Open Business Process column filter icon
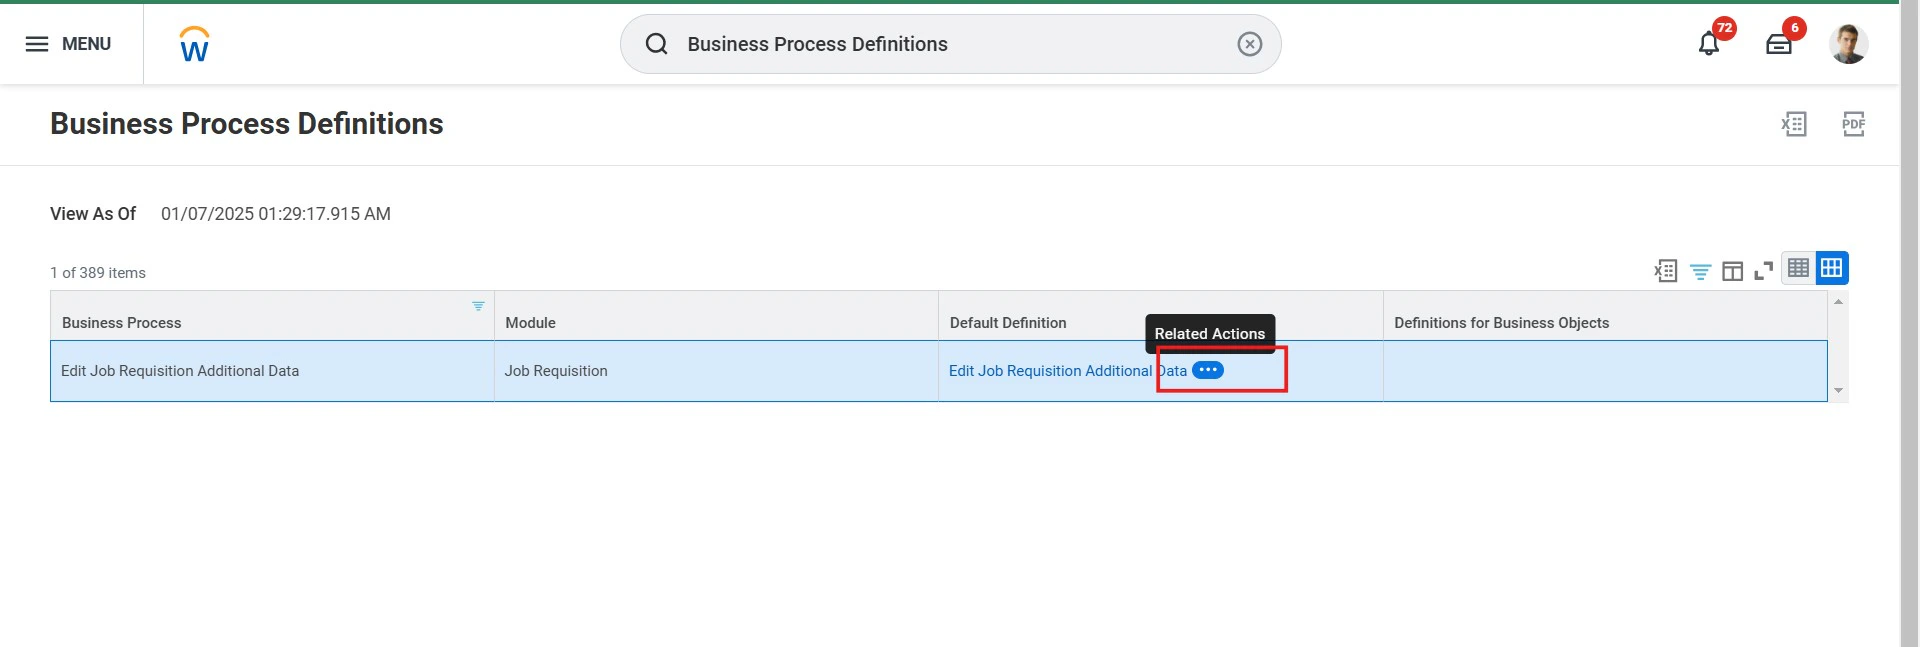This screenshot has width=1920, height=647. coord(478,306)
